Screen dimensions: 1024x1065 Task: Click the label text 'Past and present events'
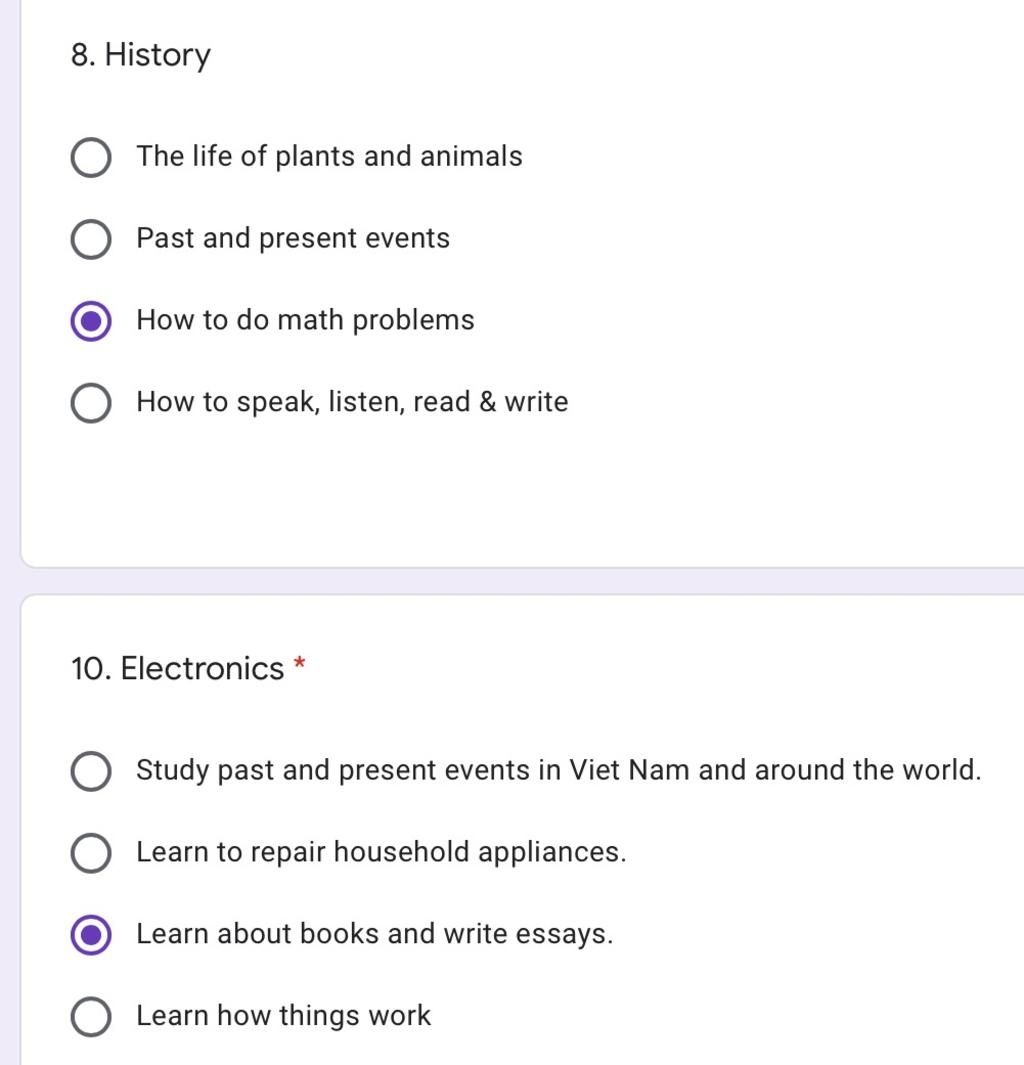[293, 238]
